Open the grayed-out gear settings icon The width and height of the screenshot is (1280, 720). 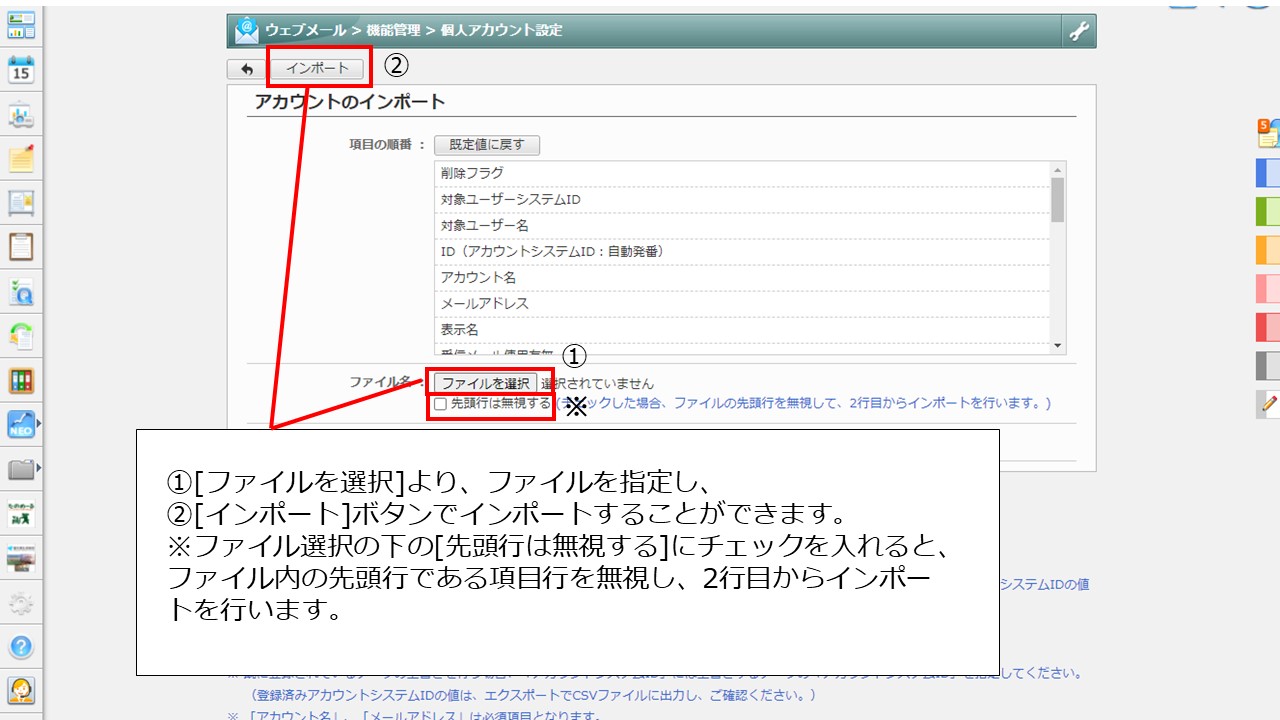pyautogui.click(x=21, y=603)
